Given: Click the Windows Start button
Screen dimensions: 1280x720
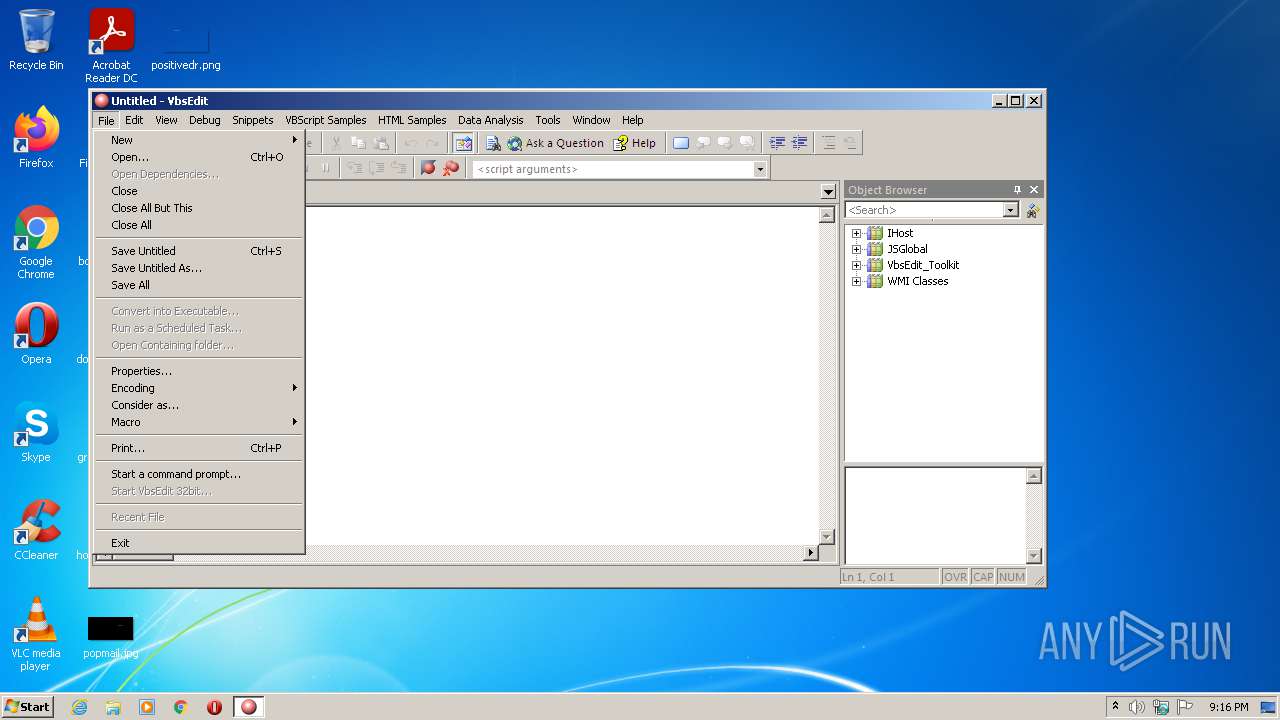Looking at the screenshot, I should (27, 706).
